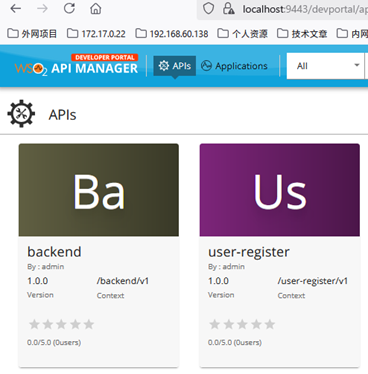Viewport: 368px width, 374px height.
Task: Click the backend API title link
Action: click(54, 252)
